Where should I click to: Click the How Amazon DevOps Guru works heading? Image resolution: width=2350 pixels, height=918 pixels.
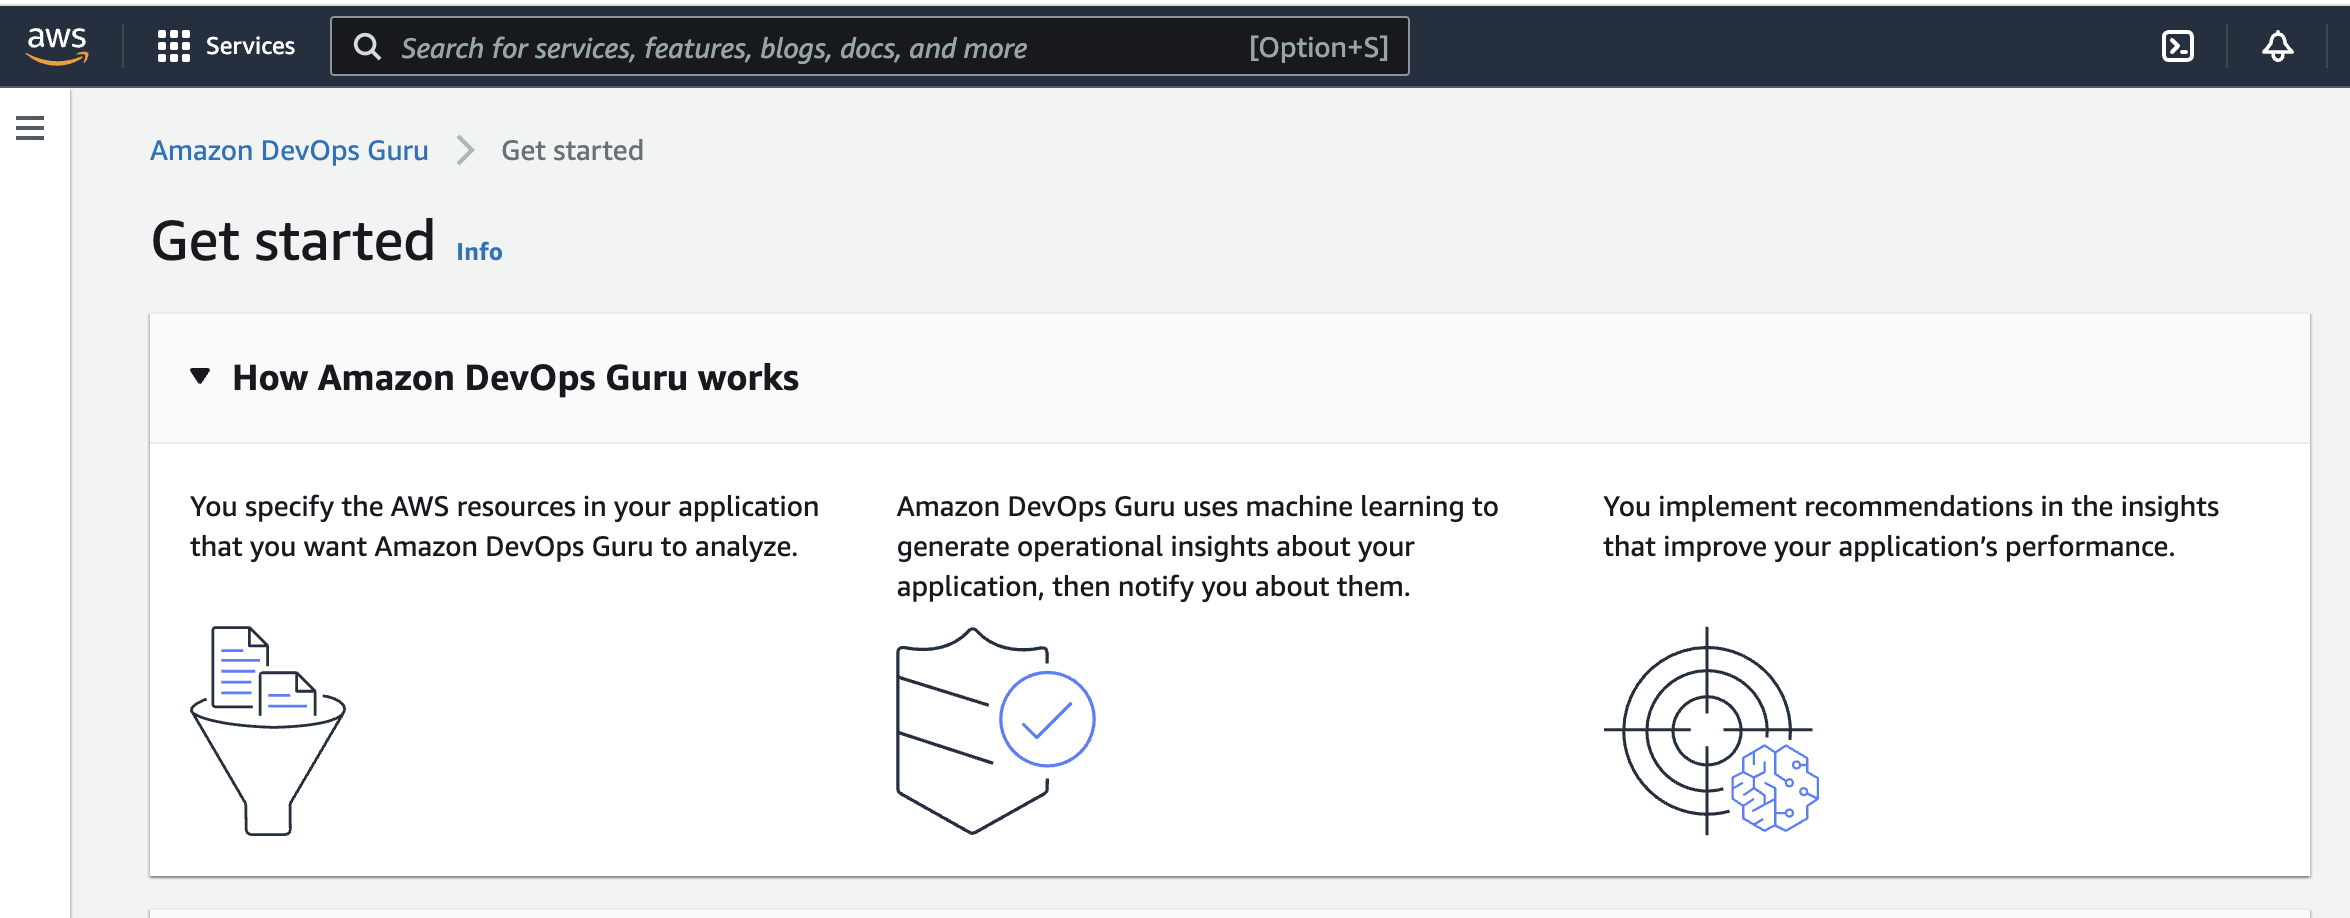[515, 378]
